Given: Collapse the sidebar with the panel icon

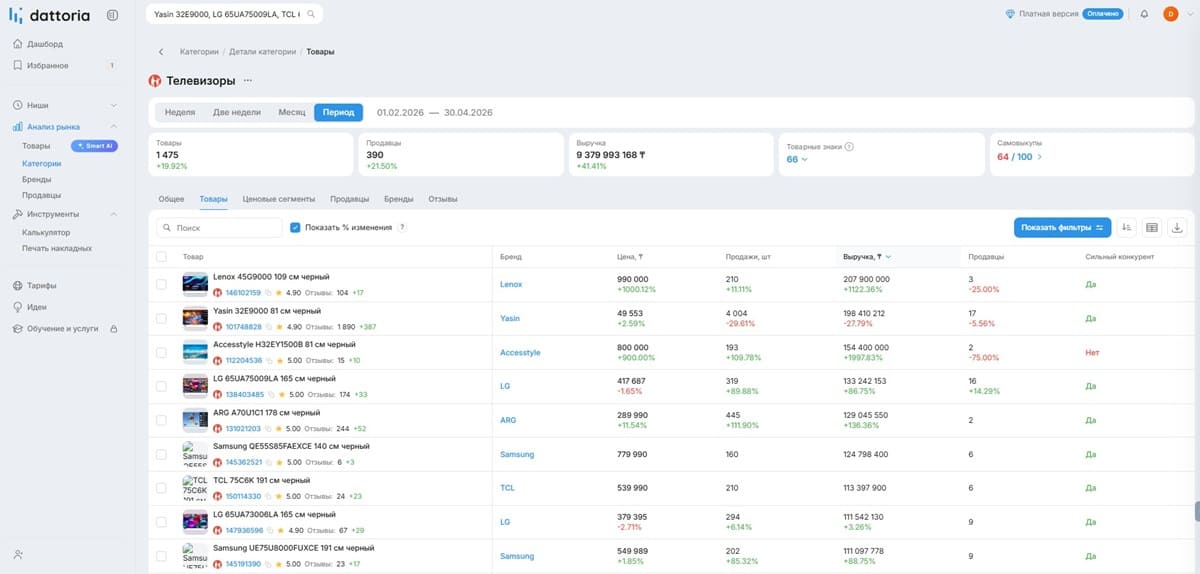Looking at the screenshot, I should (111, 15).
